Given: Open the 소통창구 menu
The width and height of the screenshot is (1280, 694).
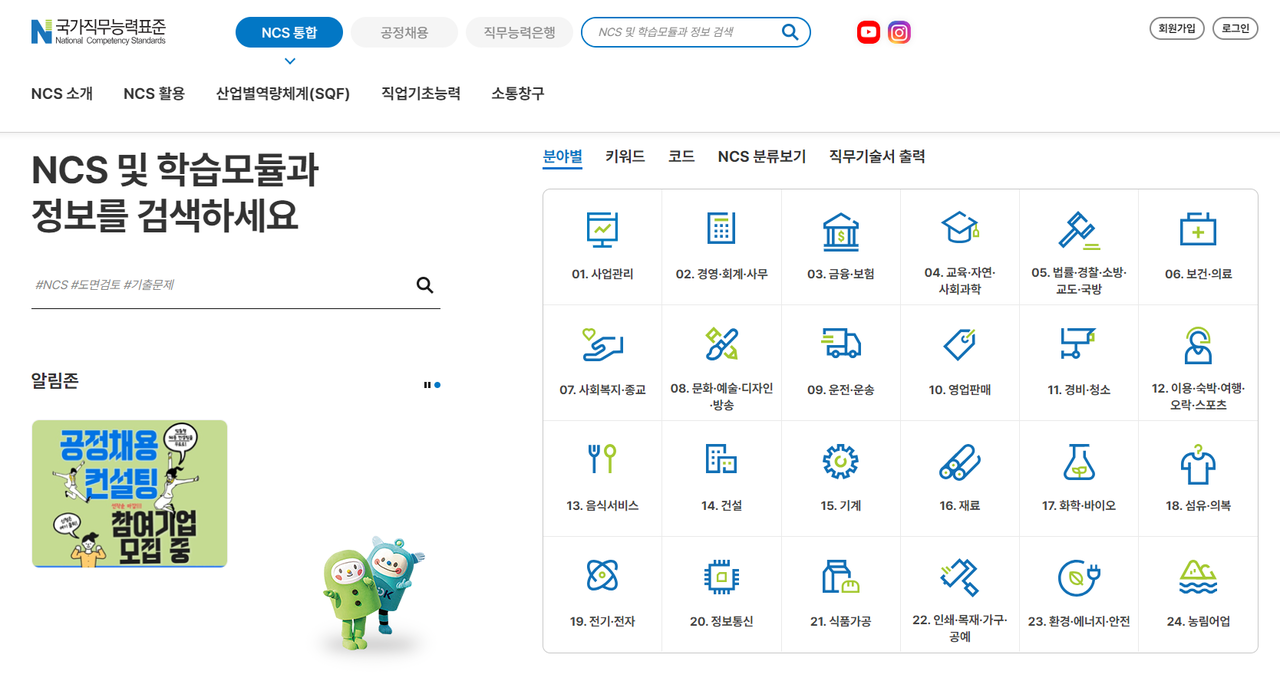Looking at the screenshot, I should pyautogui.click(x=518, y=93).
